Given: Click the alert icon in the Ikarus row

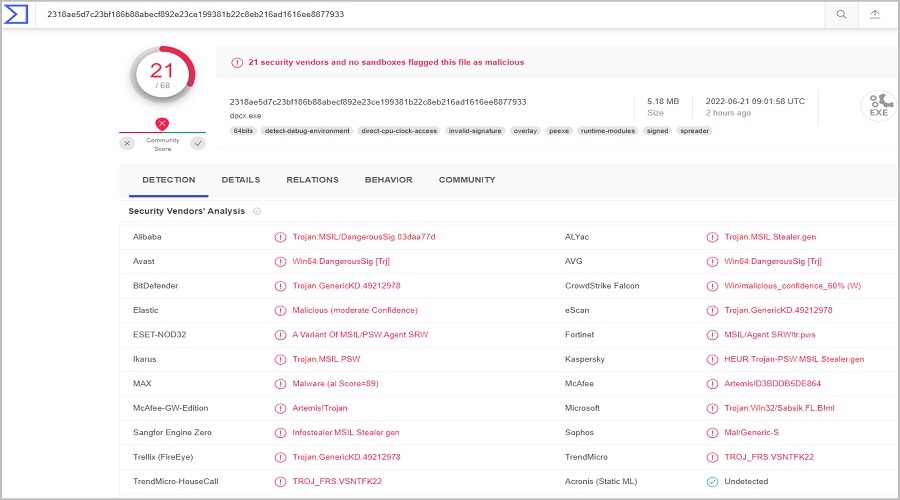Looking at the screenshot, I should 280,359.
